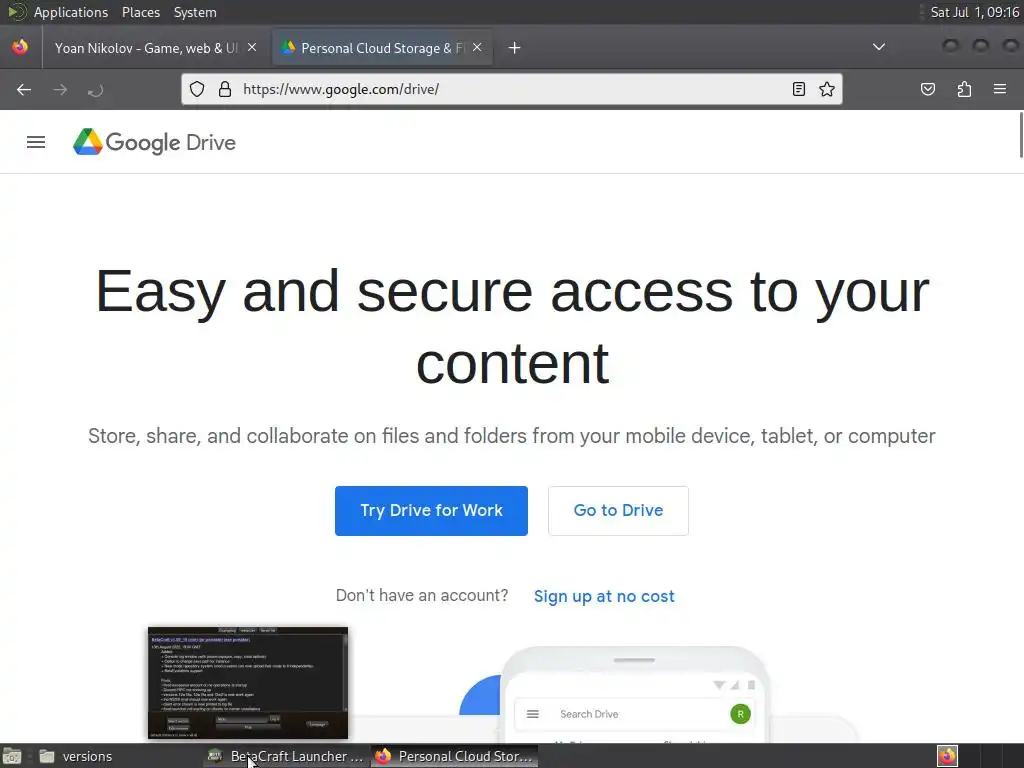Open the Firefox application menu

click(x=1000, y=89)
